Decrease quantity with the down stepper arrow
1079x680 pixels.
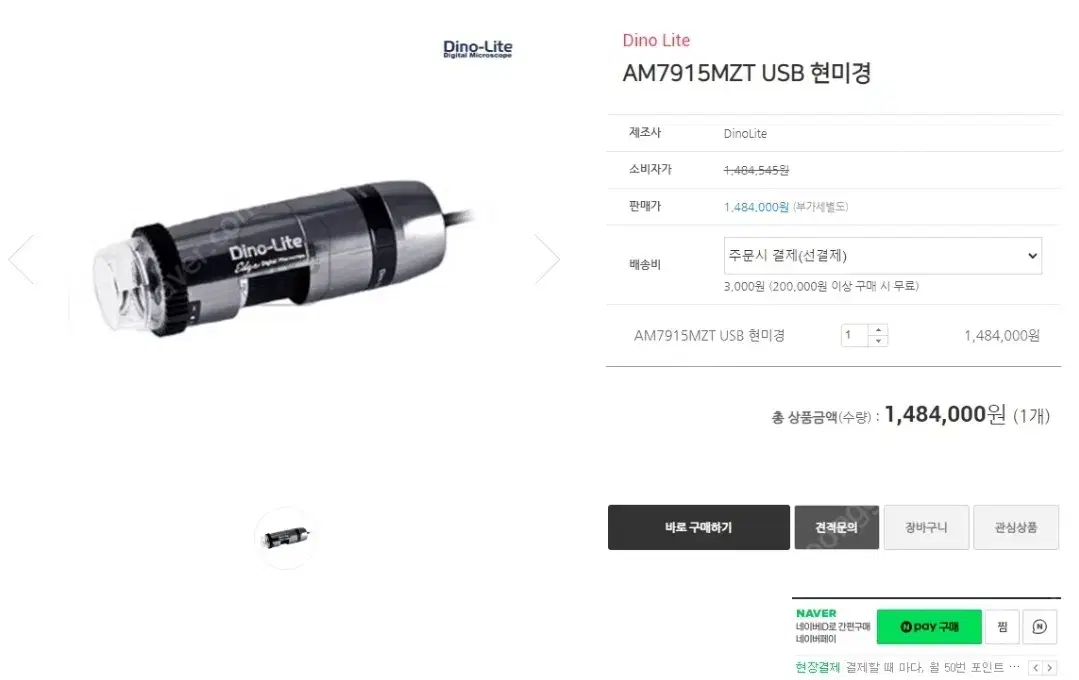878,341
